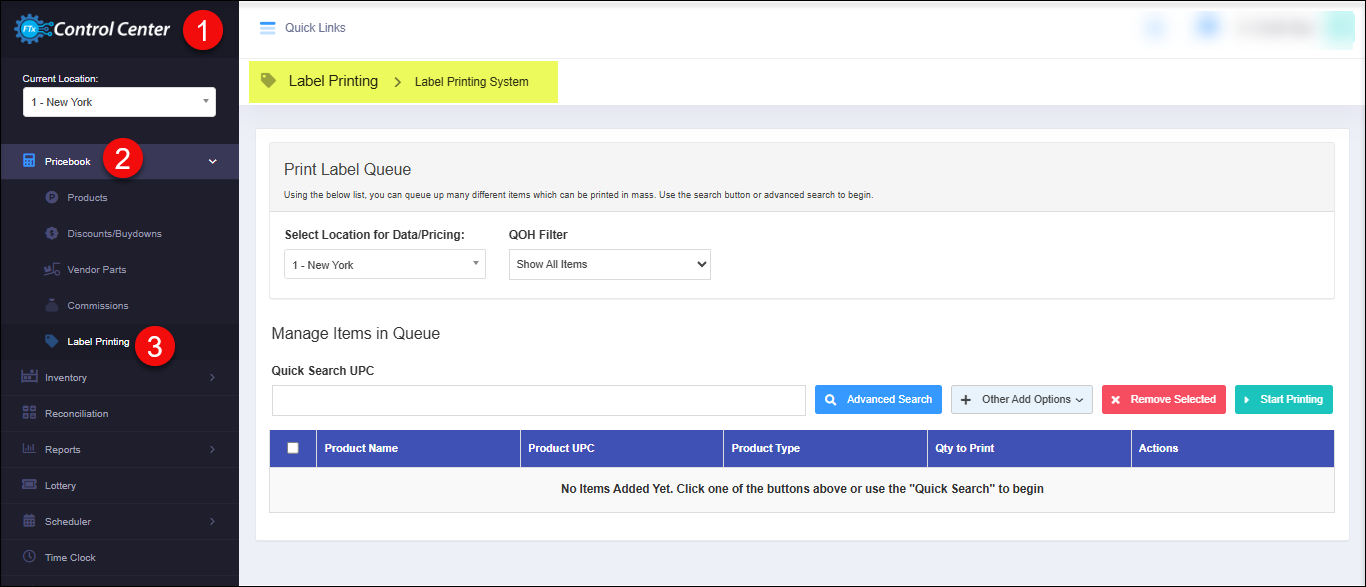Click the Quick Search UPC input field
Image resolution: width=1366 pixels, height=587 pixels.
(538, 400)
